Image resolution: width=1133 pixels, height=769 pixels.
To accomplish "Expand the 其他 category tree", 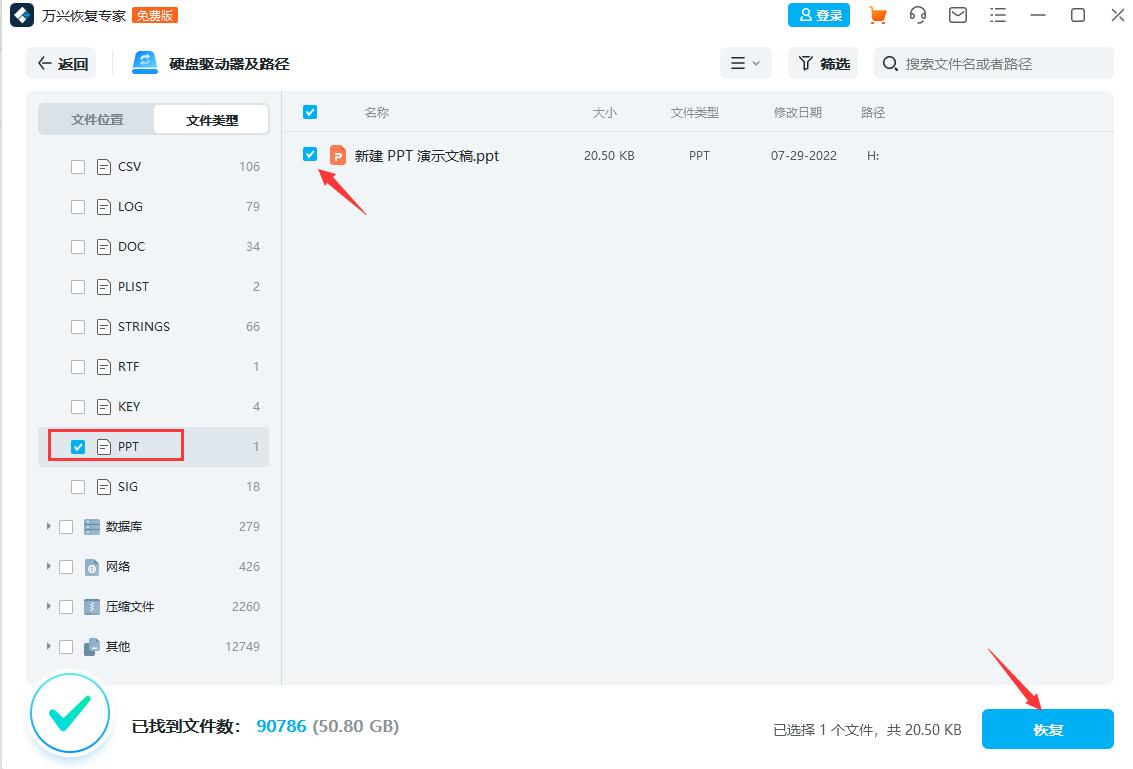I will click(x=49, y=646).
